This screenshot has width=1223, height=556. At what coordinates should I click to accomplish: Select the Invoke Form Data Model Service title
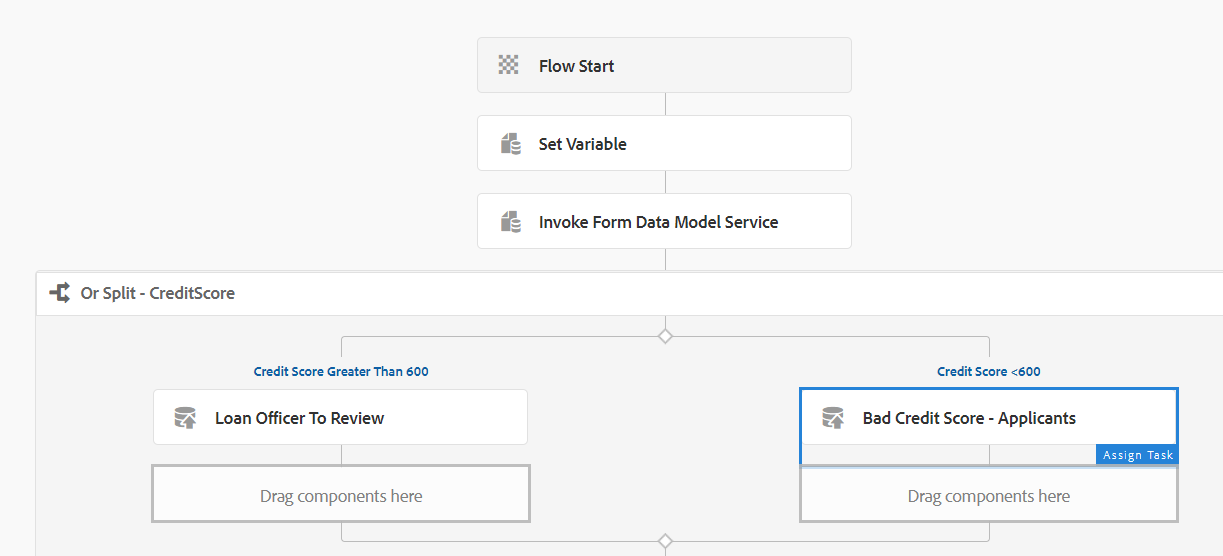tap(658, 222)
